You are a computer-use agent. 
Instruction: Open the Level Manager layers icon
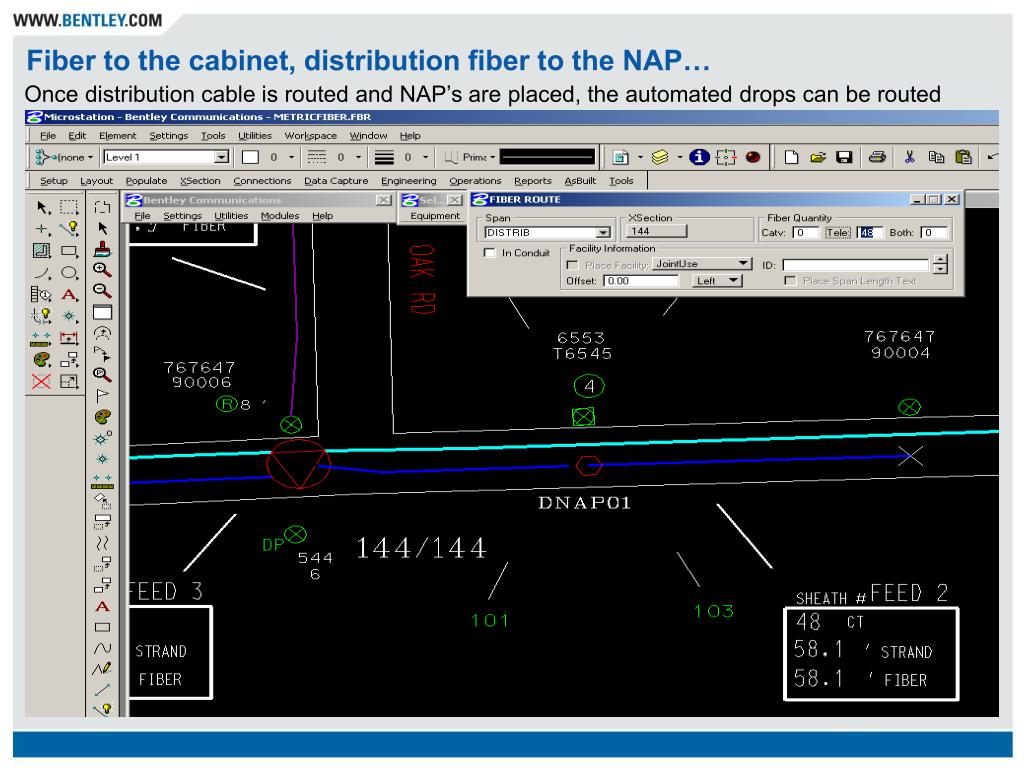click(x=660, y=157)
